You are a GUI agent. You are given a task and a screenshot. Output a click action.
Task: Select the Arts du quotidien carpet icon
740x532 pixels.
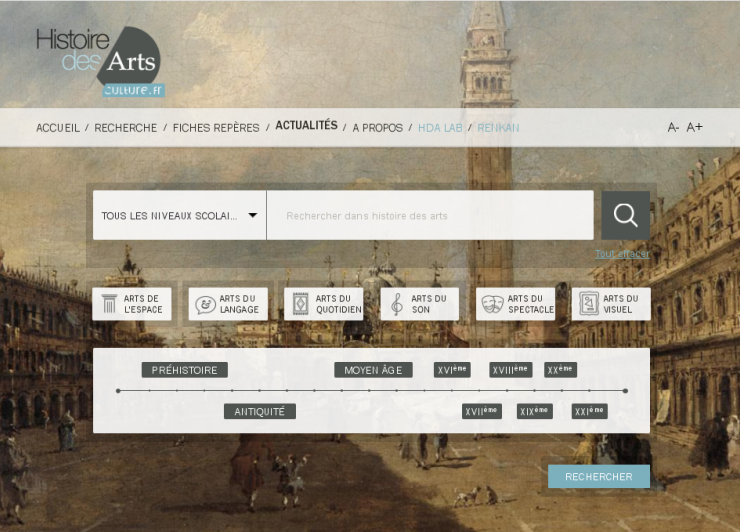301,304
